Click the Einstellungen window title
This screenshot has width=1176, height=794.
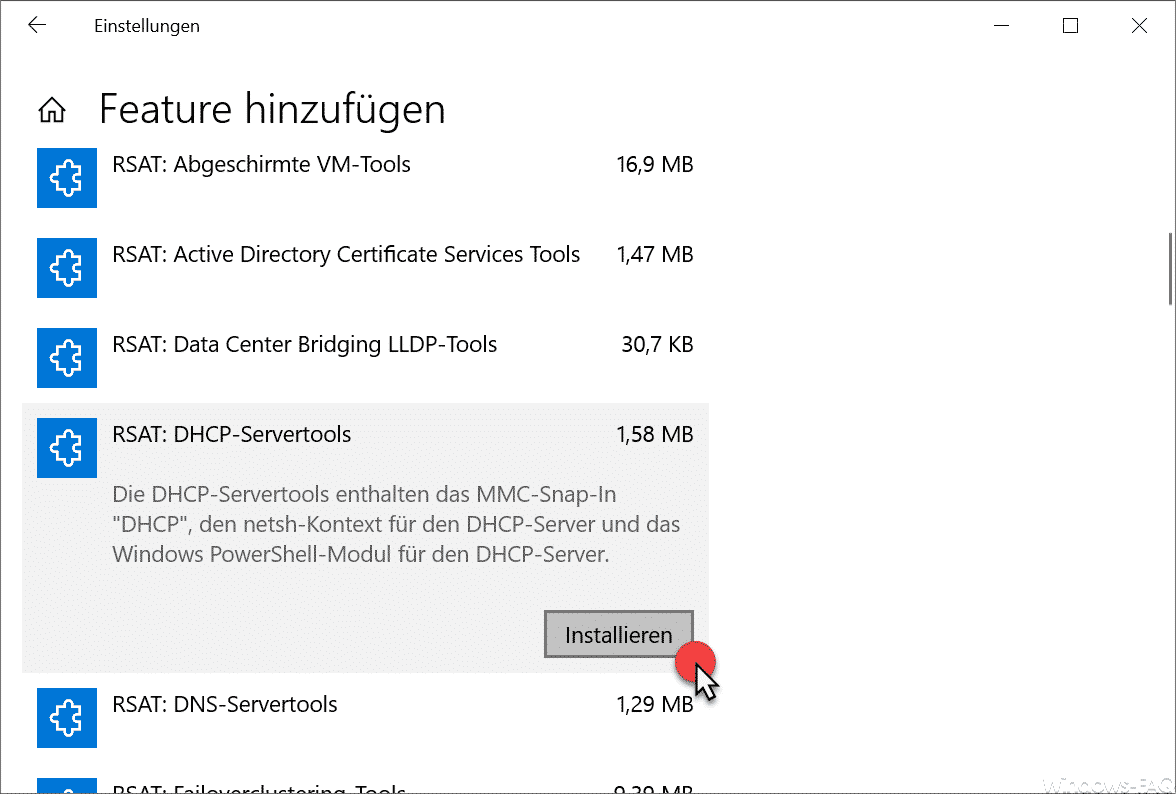[147, 25]
